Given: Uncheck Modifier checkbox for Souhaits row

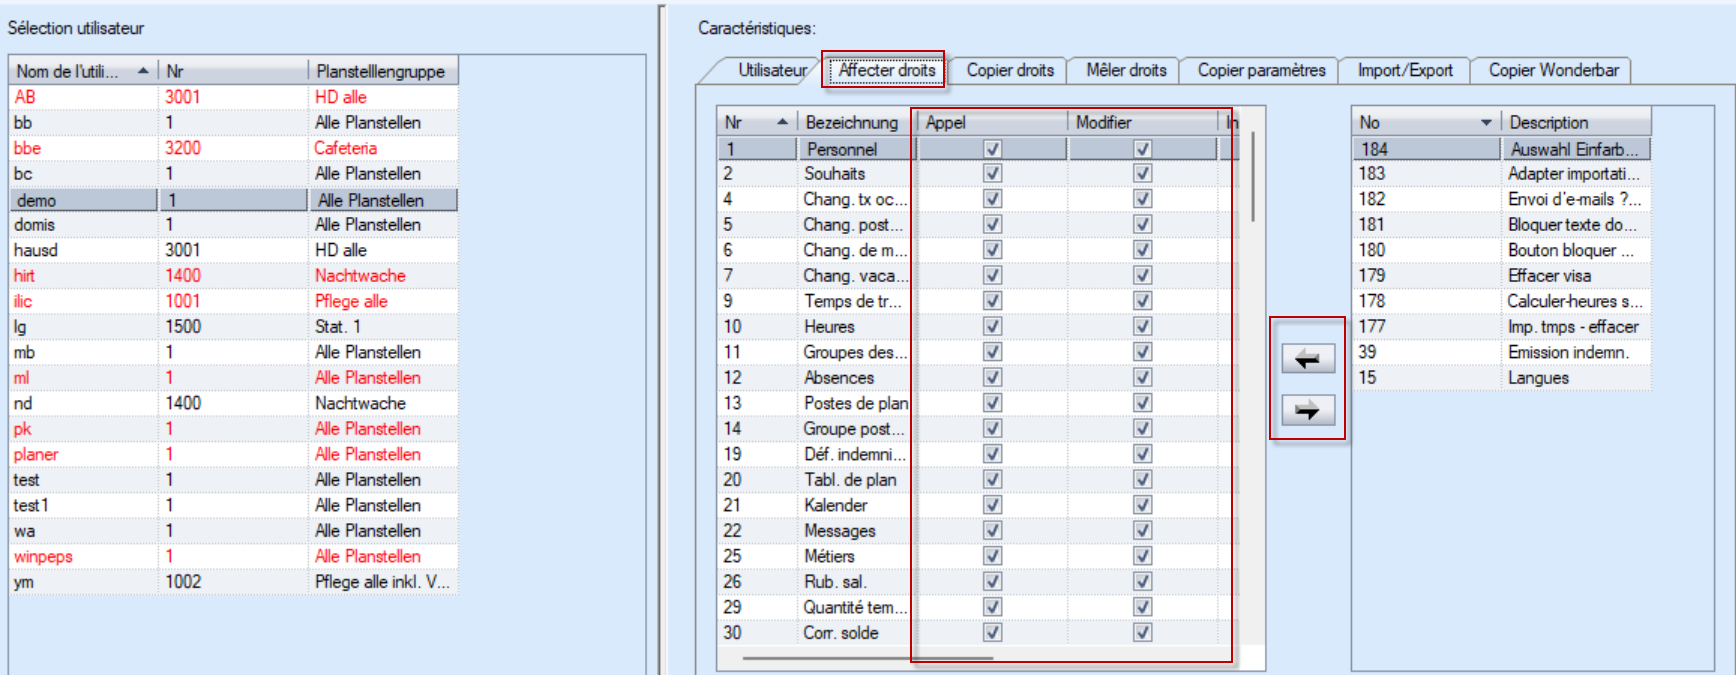Looking at the screenshot, I should (x=1142, y=174).
